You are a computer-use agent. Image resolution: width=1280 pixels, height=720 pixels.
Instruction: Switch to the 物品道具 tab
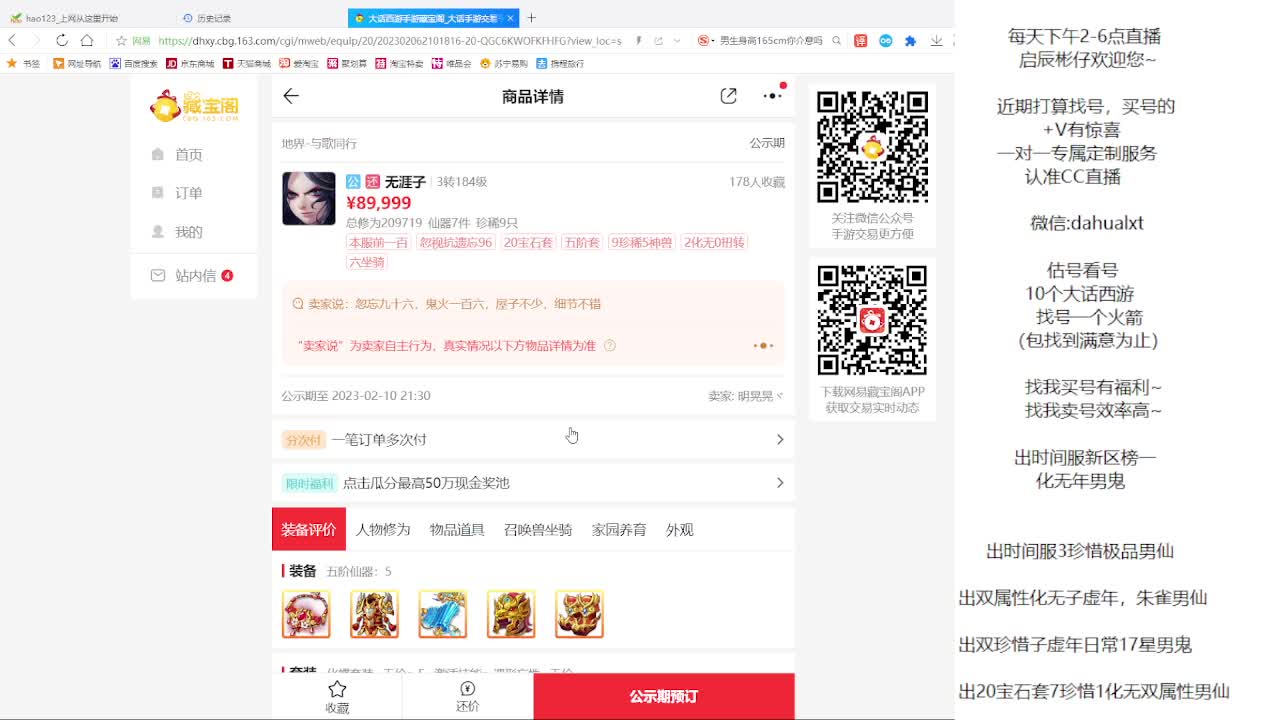[x=457, y=530]
